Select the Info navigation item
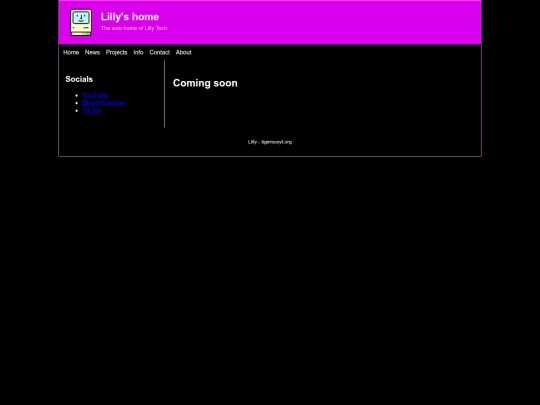540x405 pixels. pyautogui.click(x=138, y=52)
